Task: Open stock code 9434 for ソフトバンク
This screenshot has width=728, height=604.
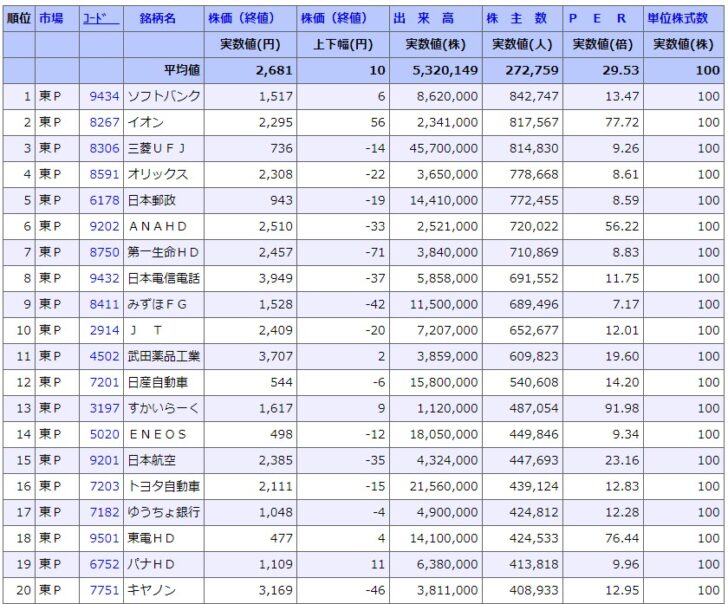Action: point(105,97)
